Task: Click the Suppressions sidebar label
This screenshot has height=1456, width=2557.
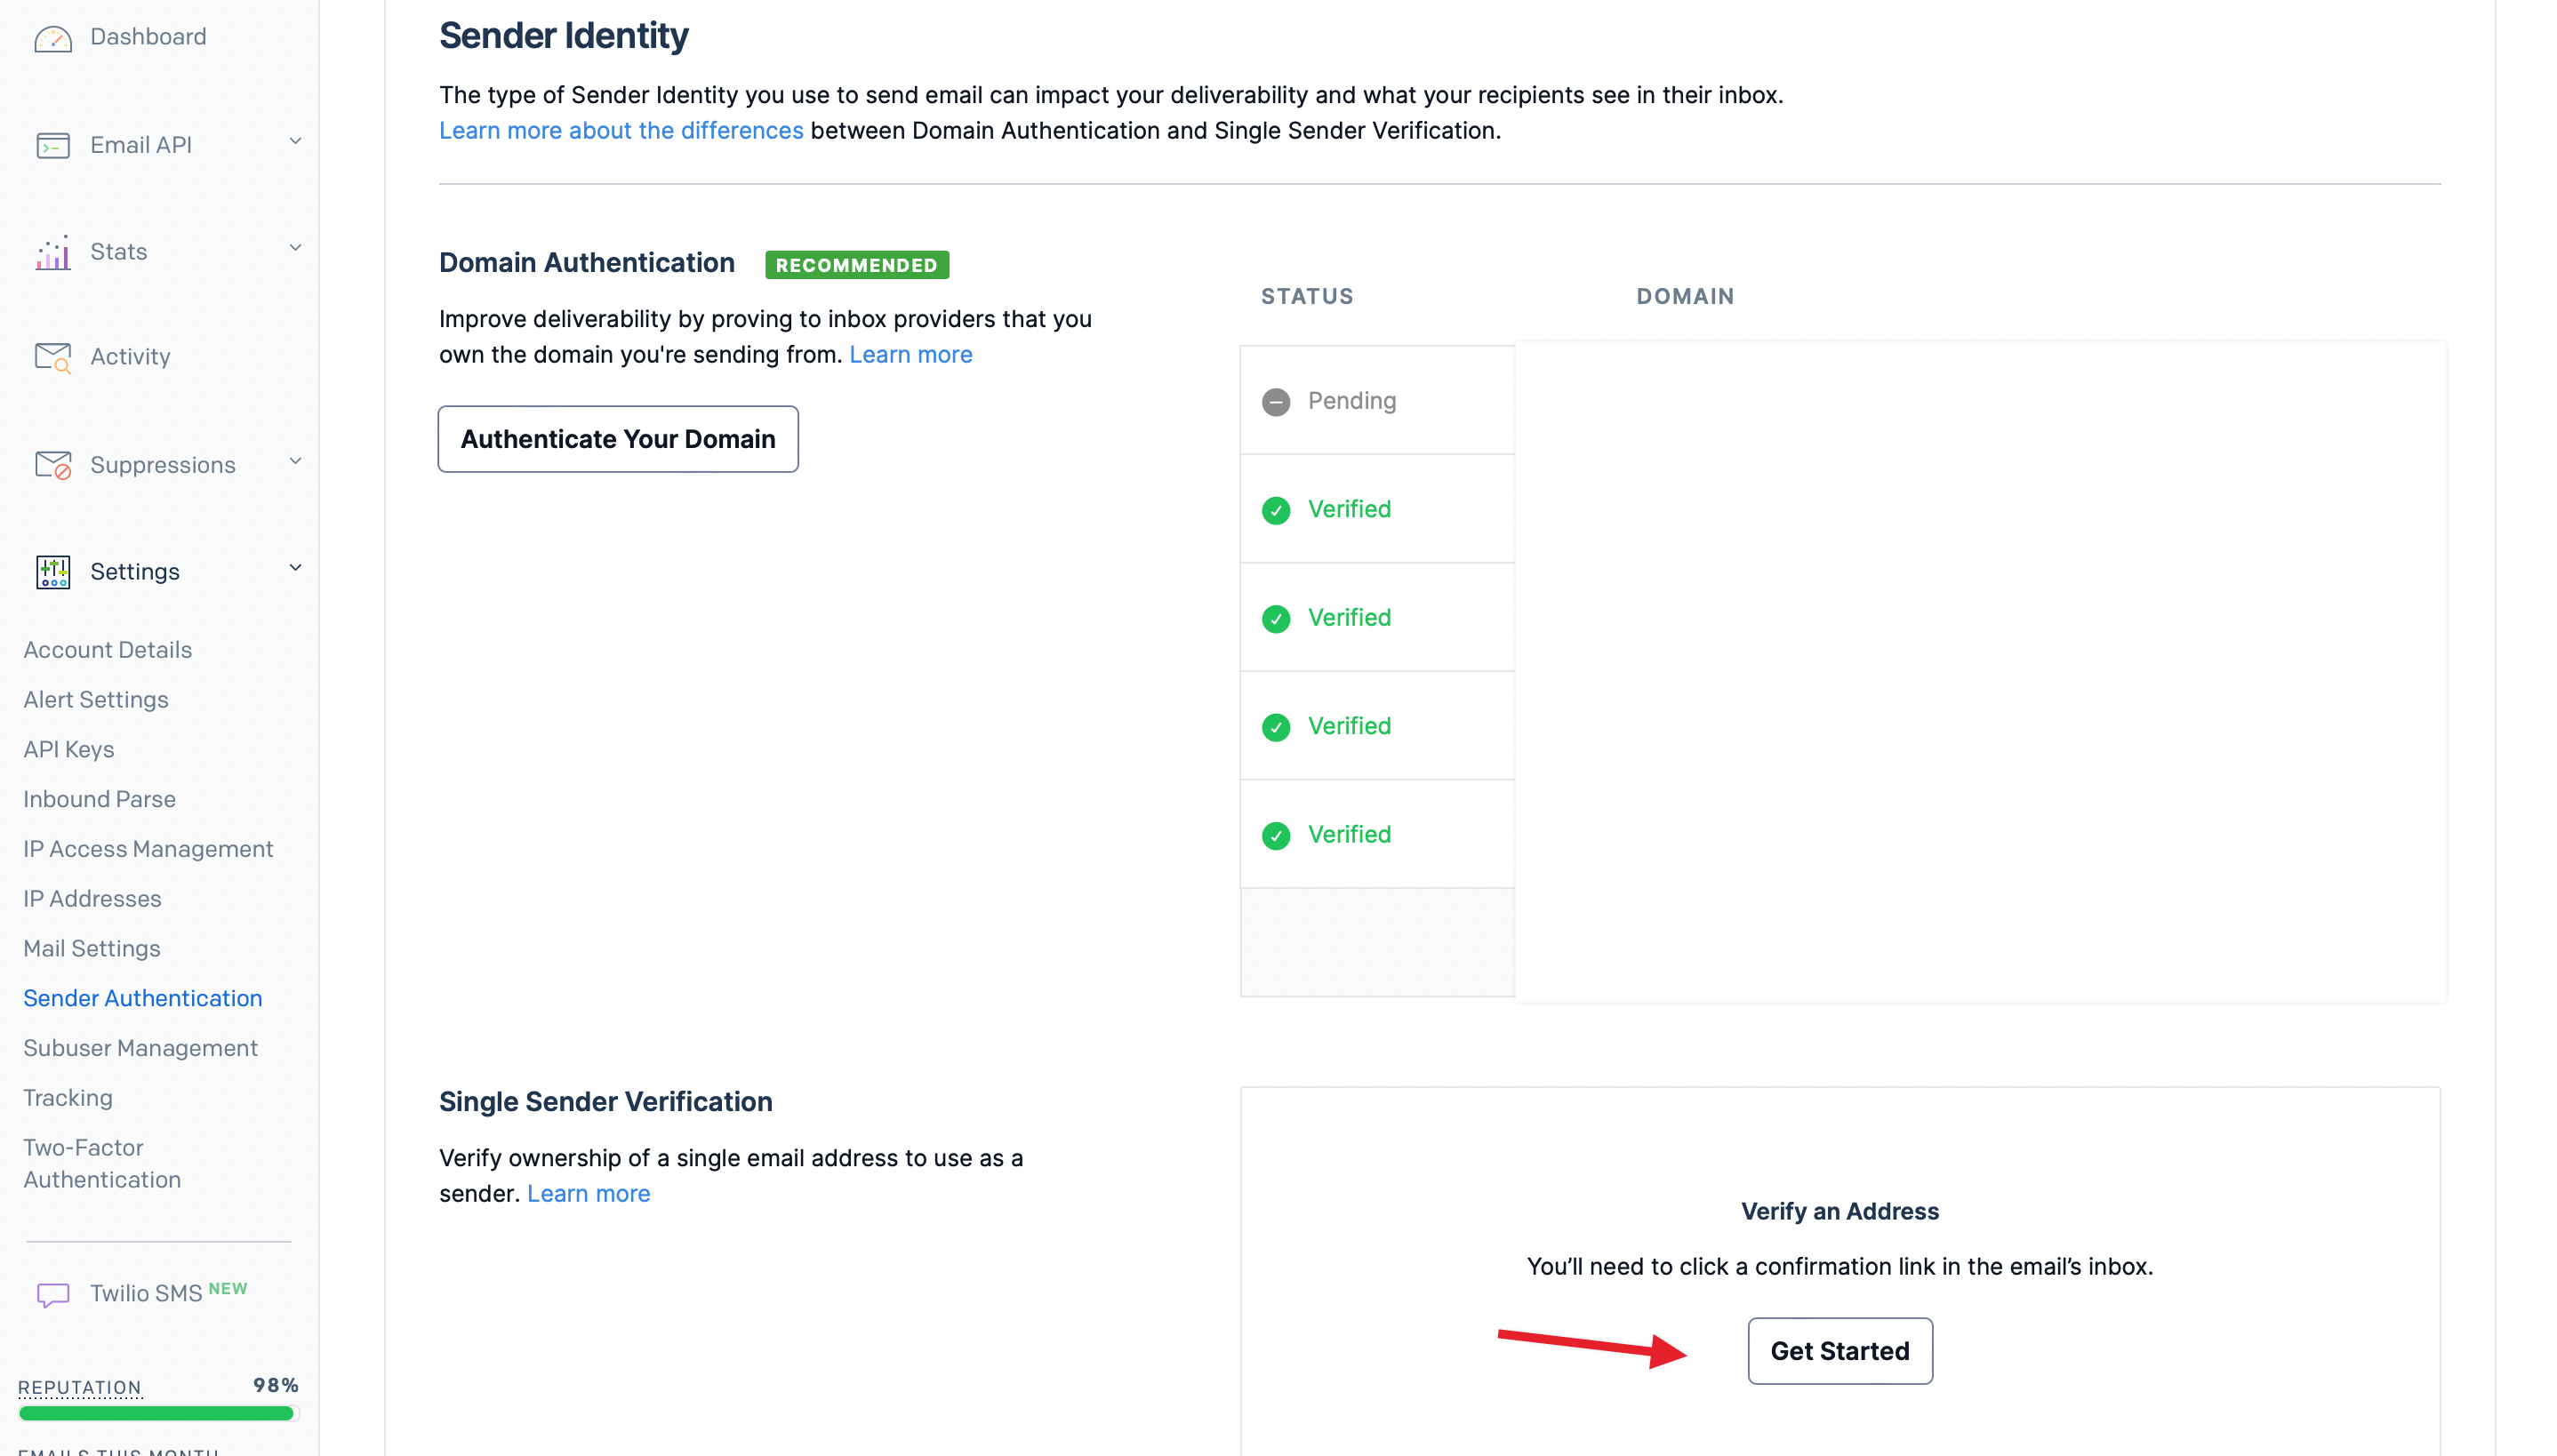Action: pos(163,465)
